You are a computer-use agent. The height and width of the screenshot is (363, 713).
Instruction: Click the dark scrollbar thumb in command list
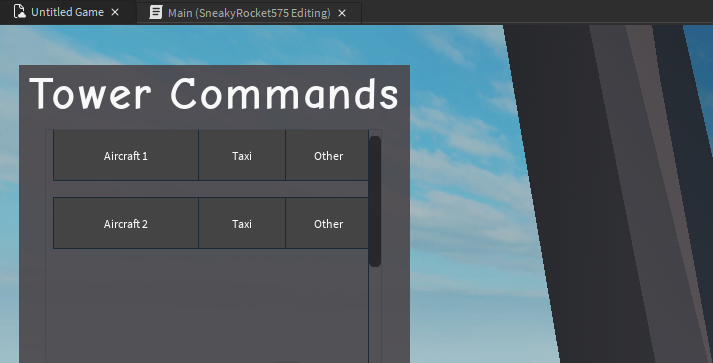click(x=375, y=201)
